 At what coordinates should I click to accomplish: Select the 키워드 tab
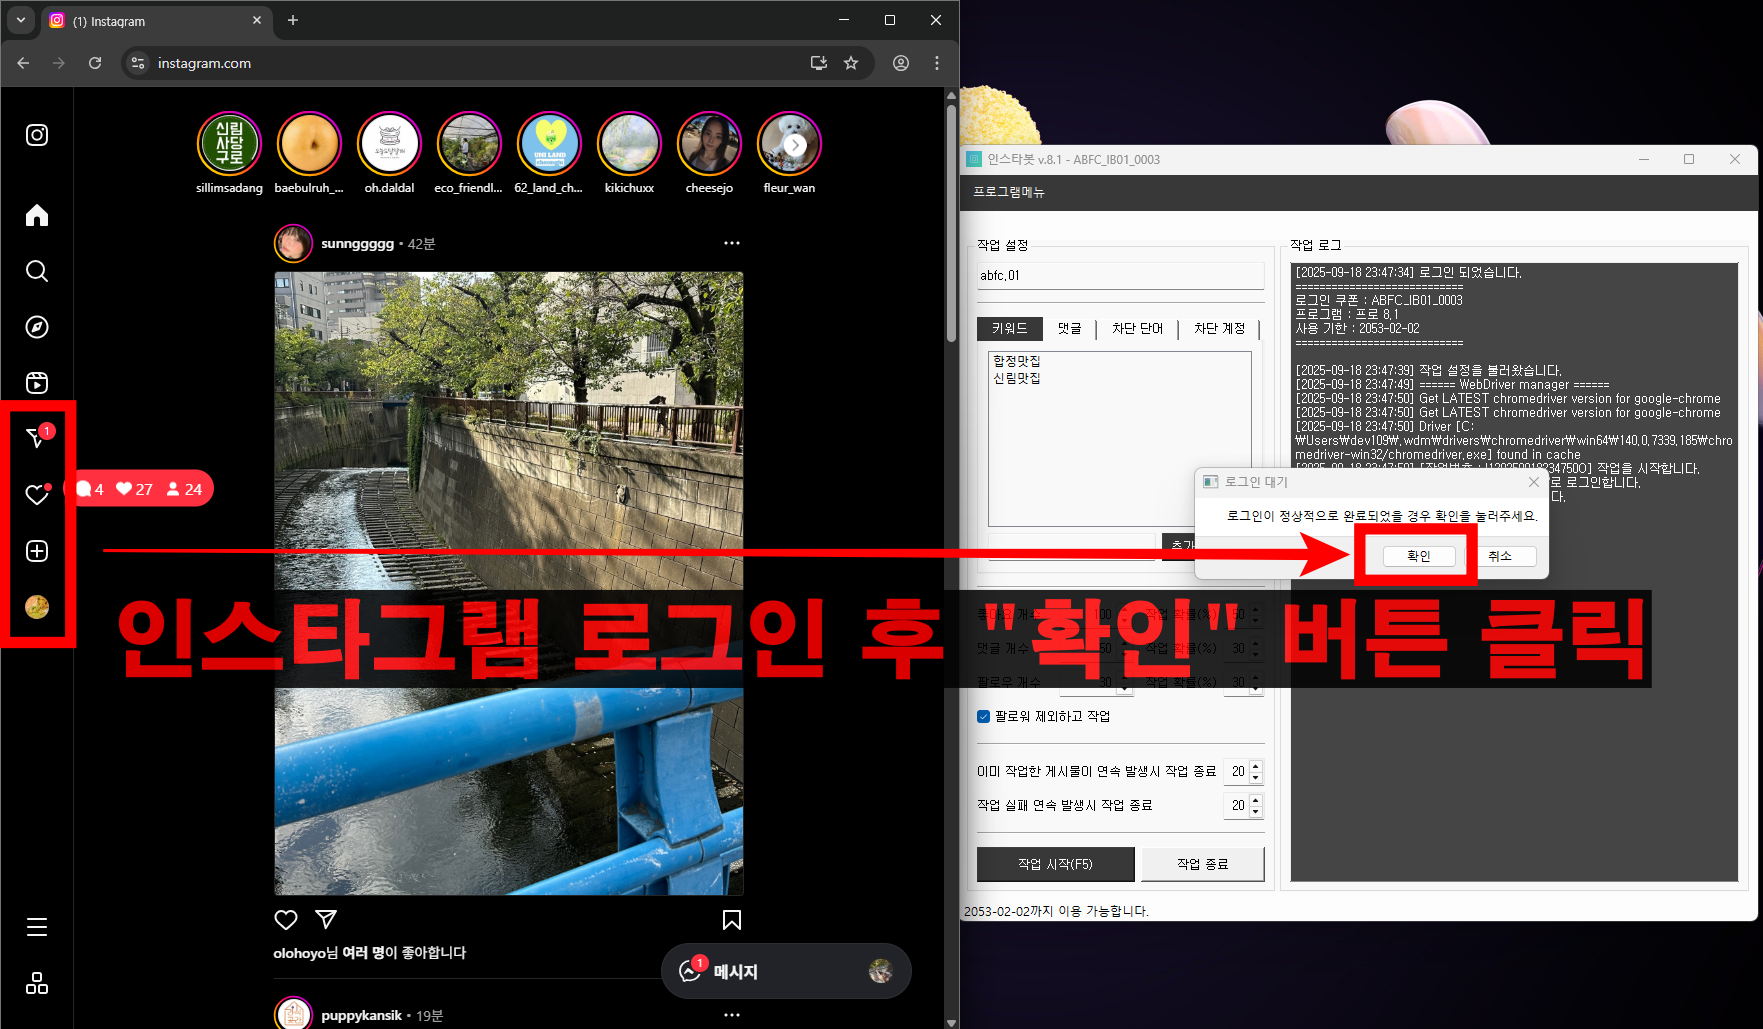pyautogui.click(x=1009, y=328)
